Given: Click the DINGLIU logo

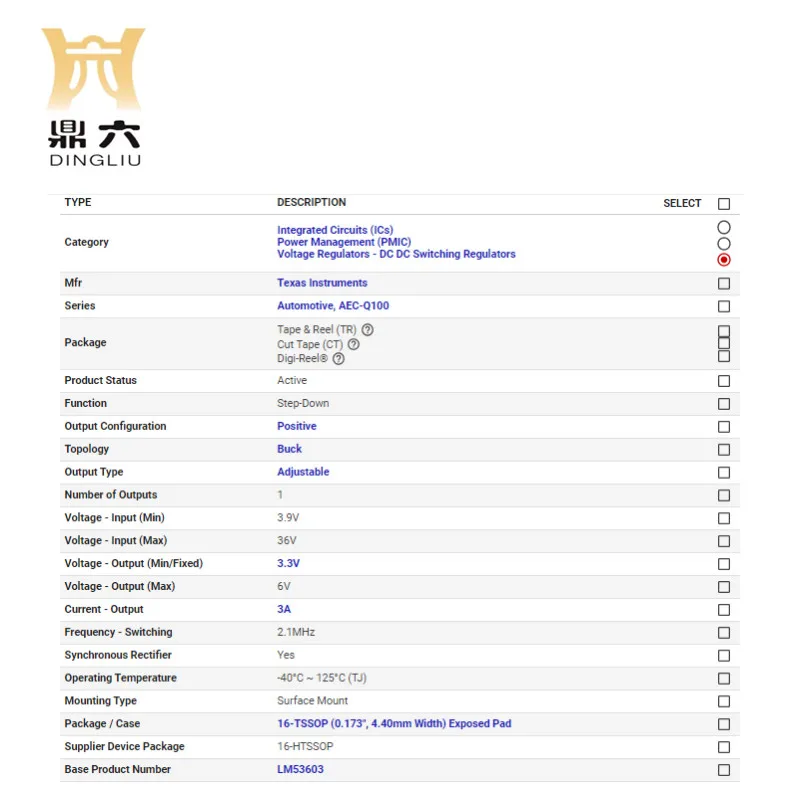Looking at the screenshot, I should point(94,97).
